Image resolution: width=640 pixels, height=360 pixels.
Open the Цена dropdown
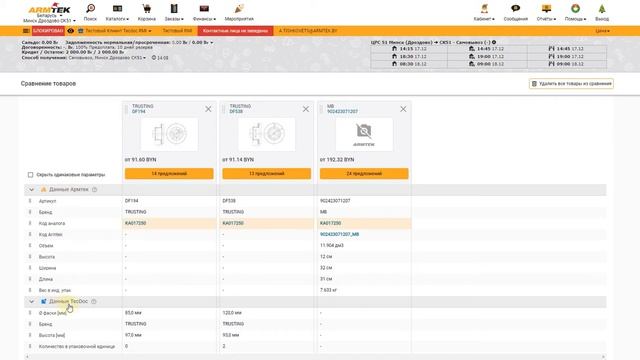tap(602, 31)
